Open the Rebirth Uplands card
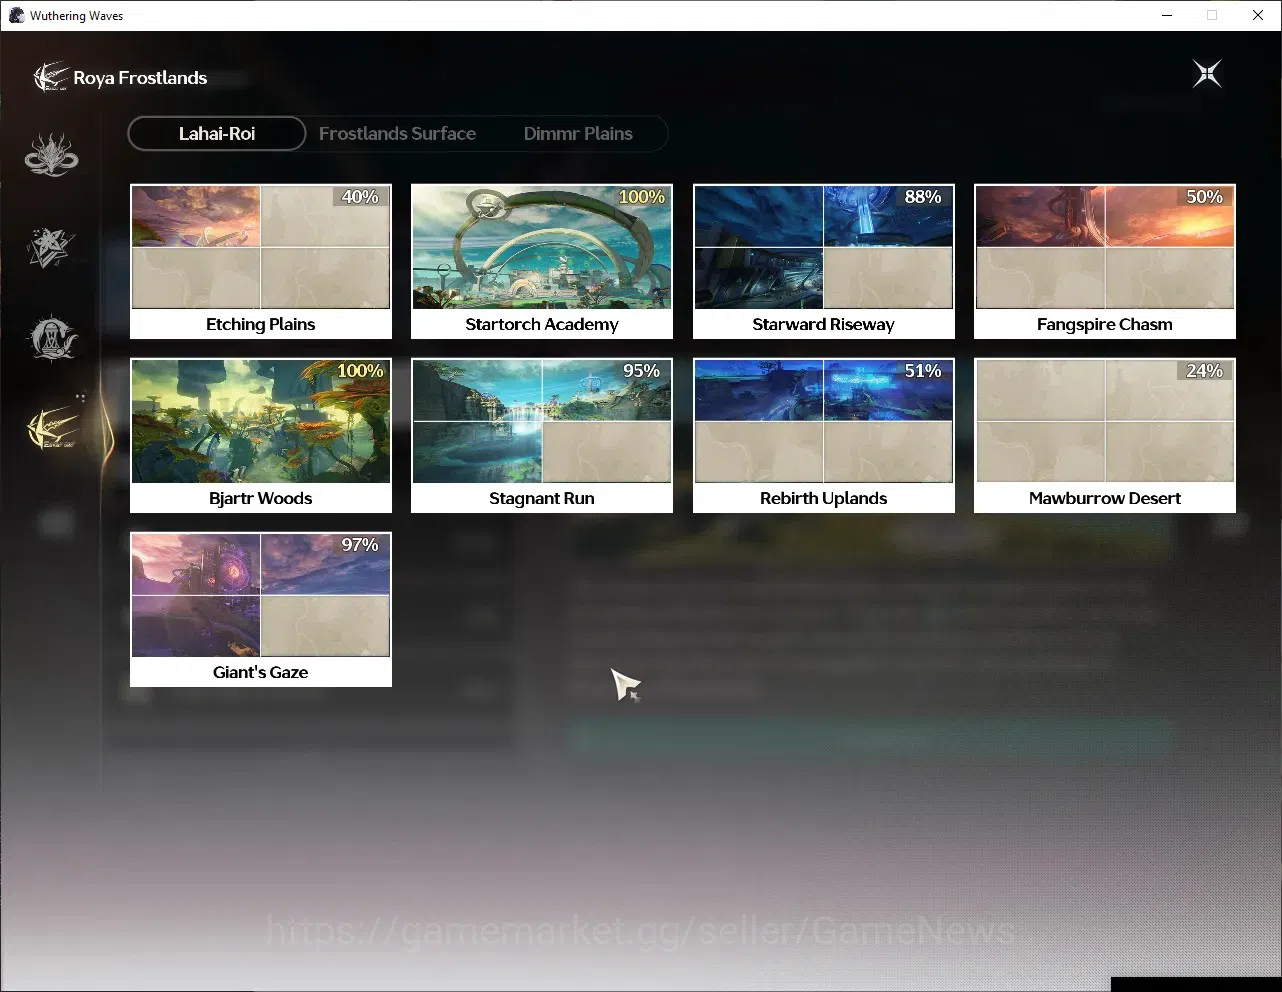This screenshot has width=1282, height=992. point(824,435)
